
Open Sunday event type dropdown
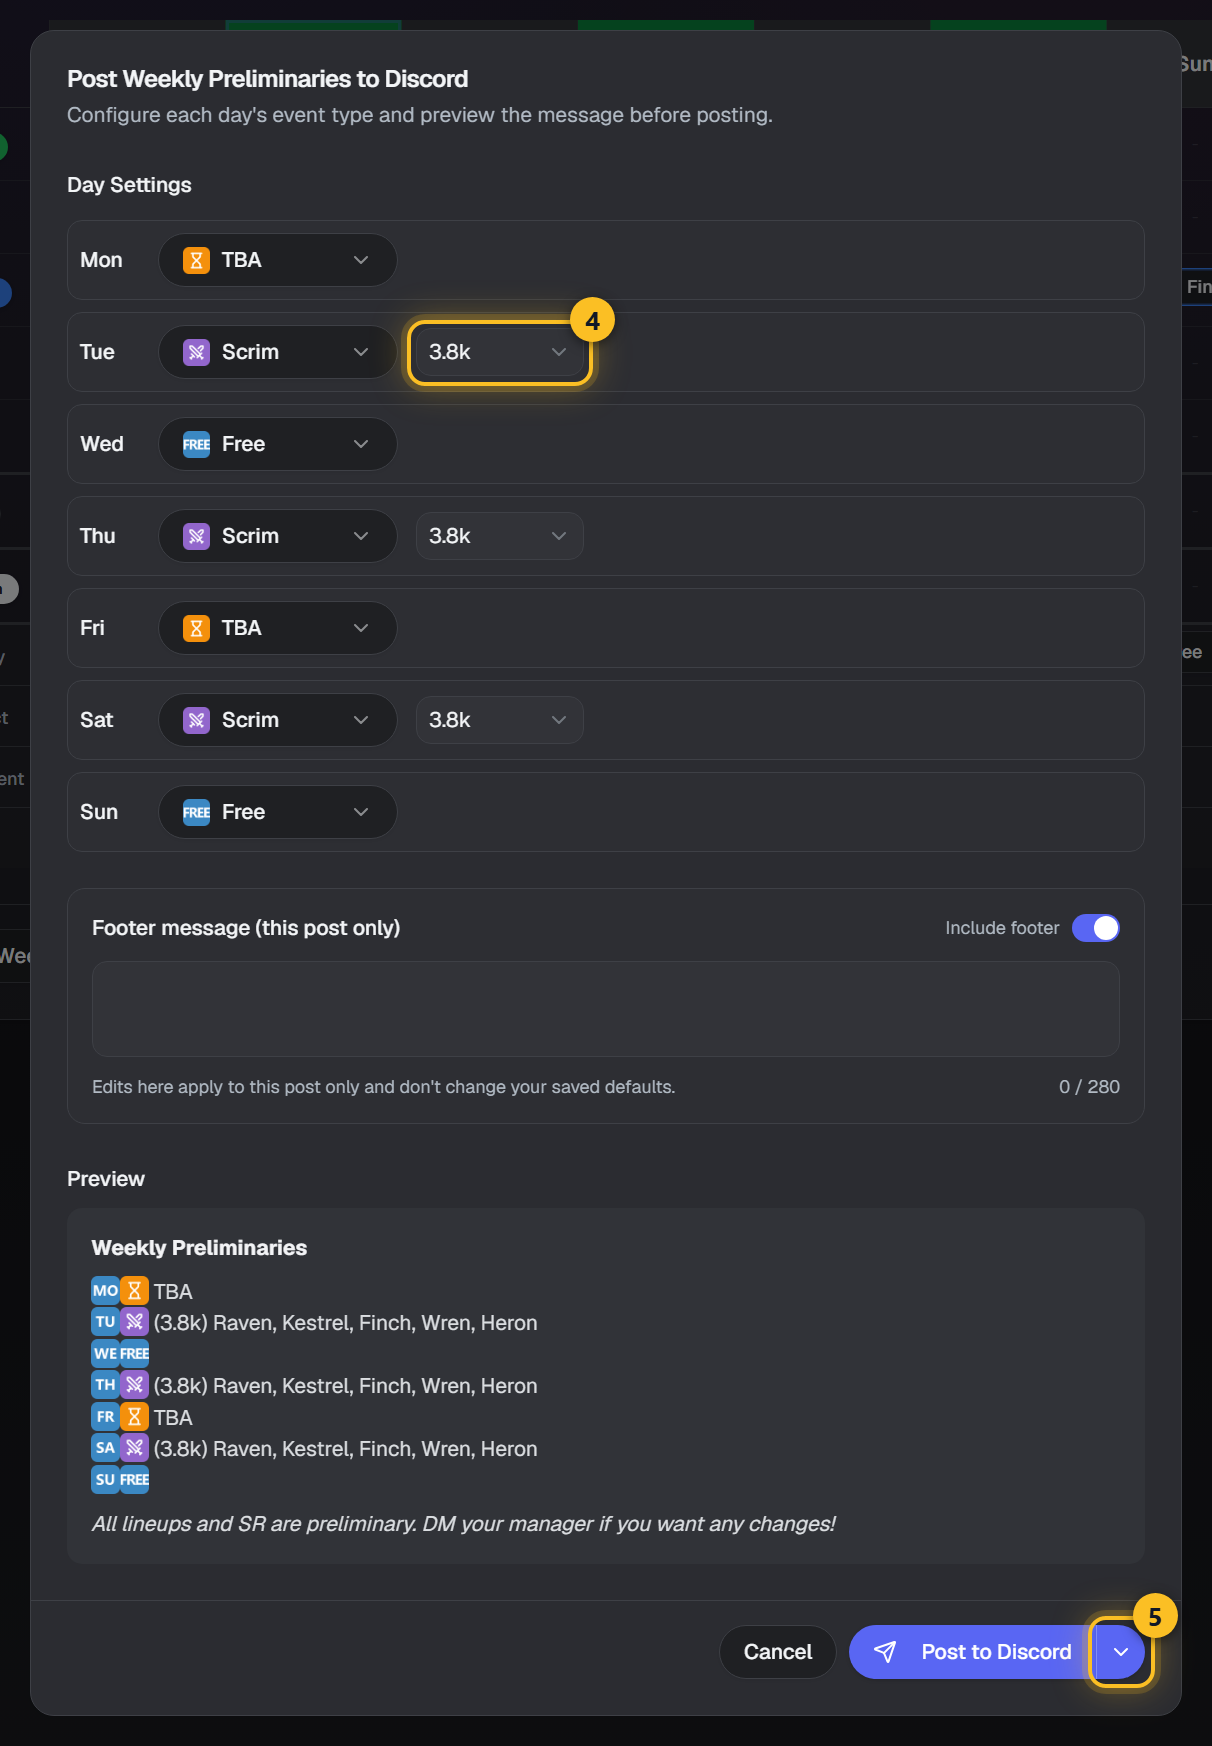(278, 812)
